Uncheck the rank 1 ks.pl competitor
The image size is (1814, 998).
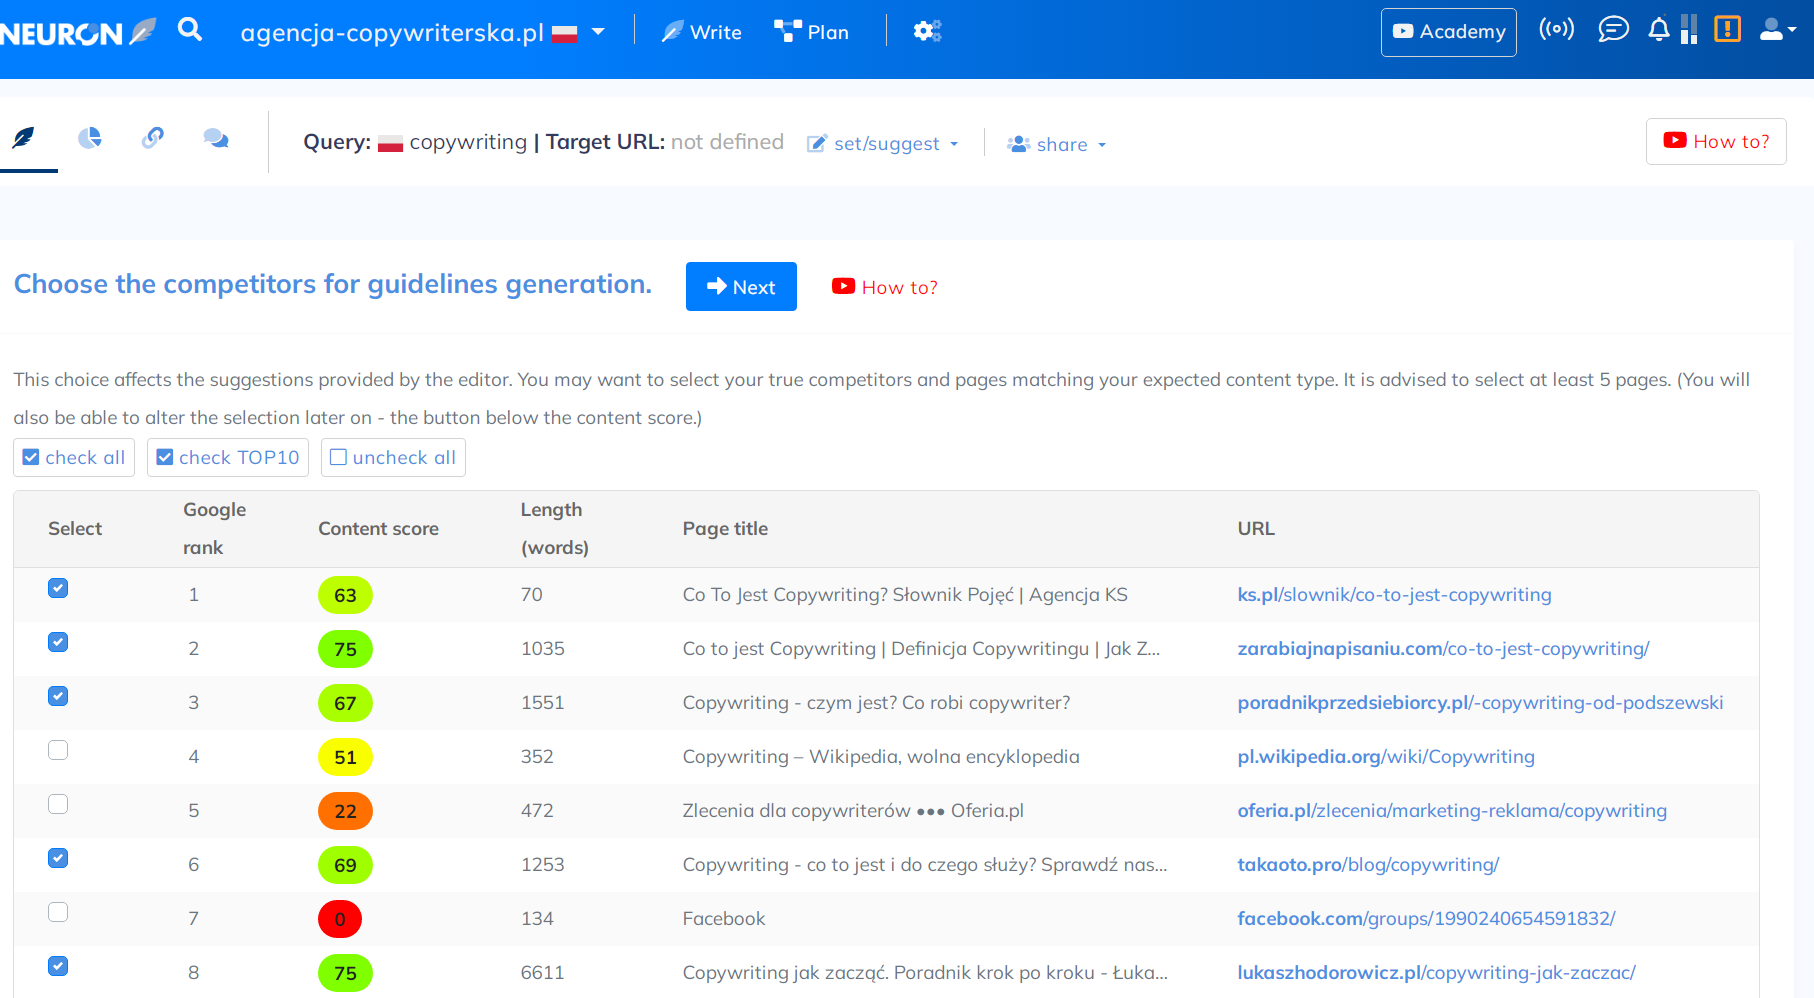58,588
